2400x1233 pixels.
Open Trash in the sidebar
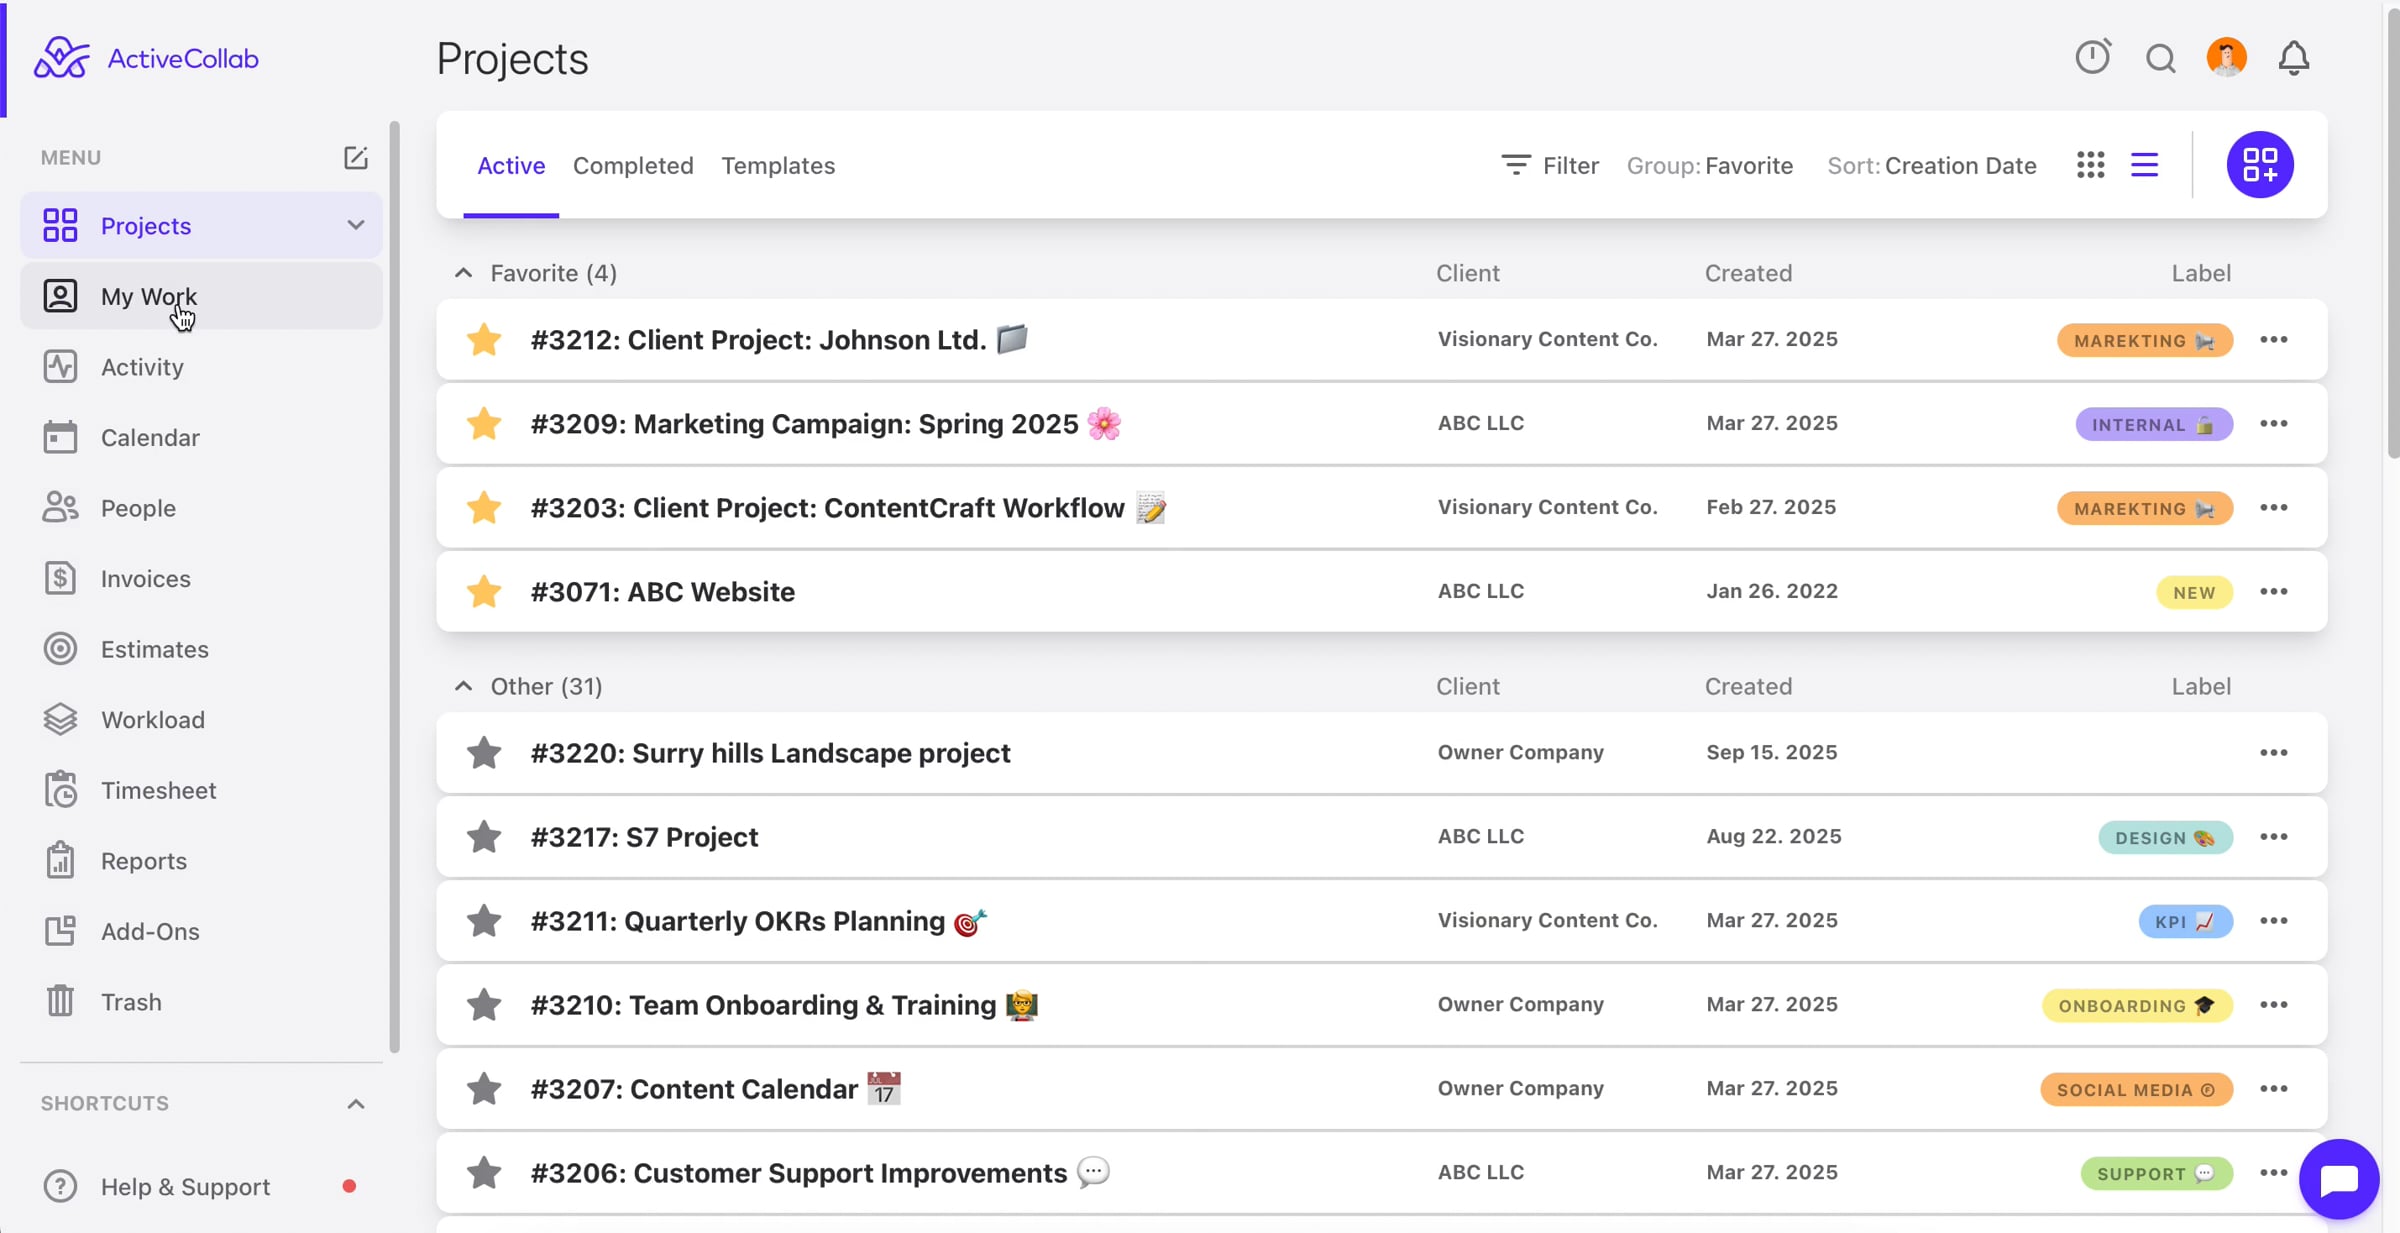point(201,1002)
